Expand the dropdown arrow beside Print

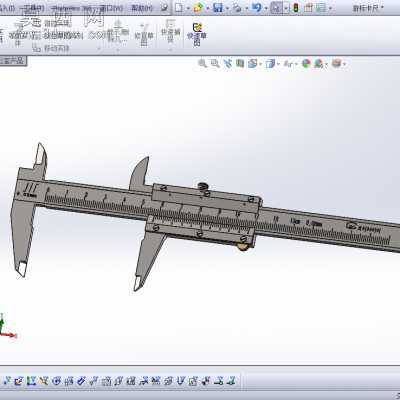[x=247, y=8]
